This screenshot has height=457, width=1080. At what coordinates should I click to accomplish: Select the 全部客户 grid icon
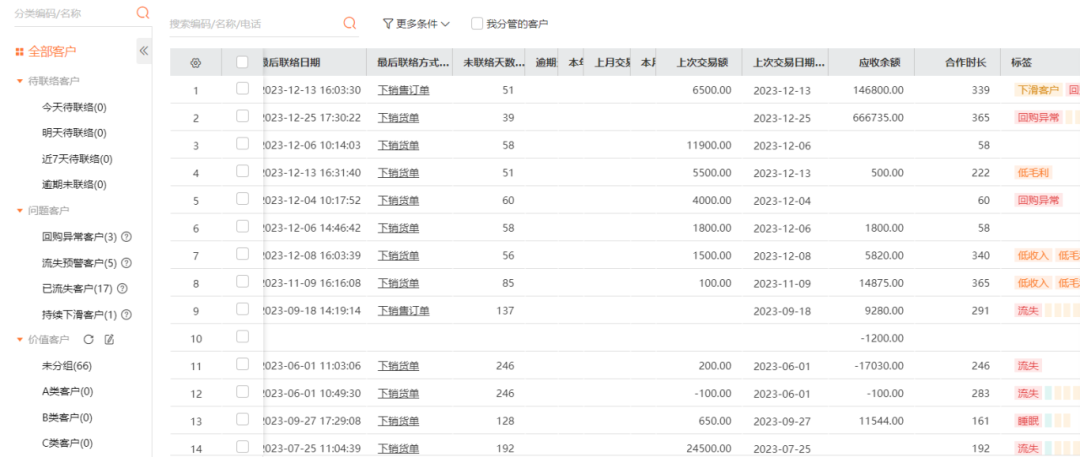click(19, 52)
